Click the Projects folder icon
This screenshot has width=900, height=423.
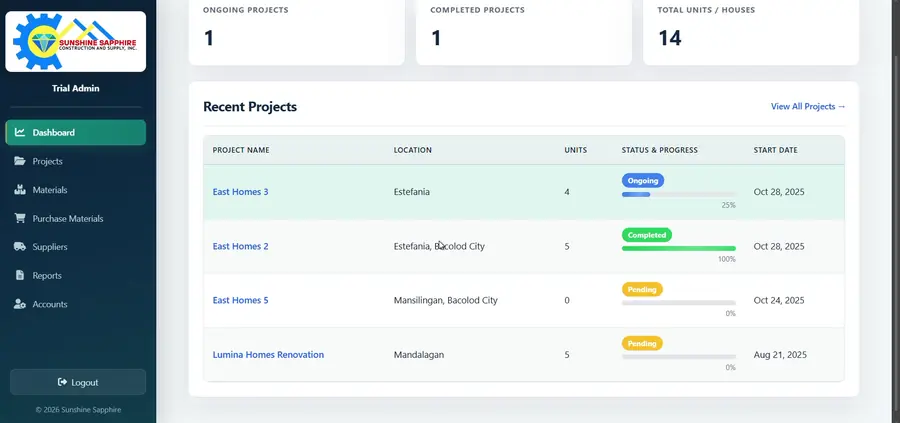point(20,161)
